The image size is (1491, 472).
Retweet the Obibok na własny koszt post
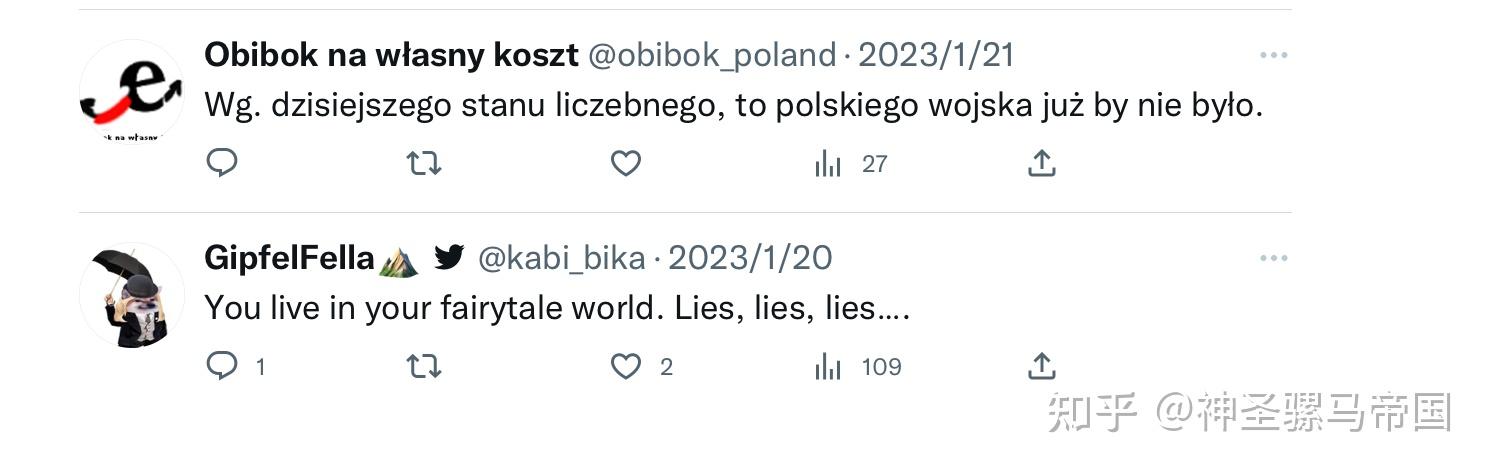(424, 163)
